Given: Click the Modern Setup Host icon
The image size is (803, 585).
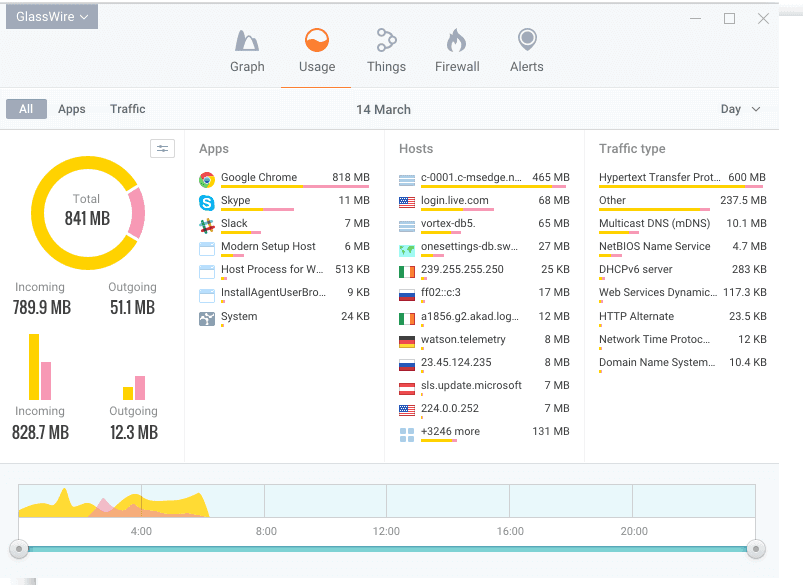Looking at the screenshot, I should [x=207, y=249].
